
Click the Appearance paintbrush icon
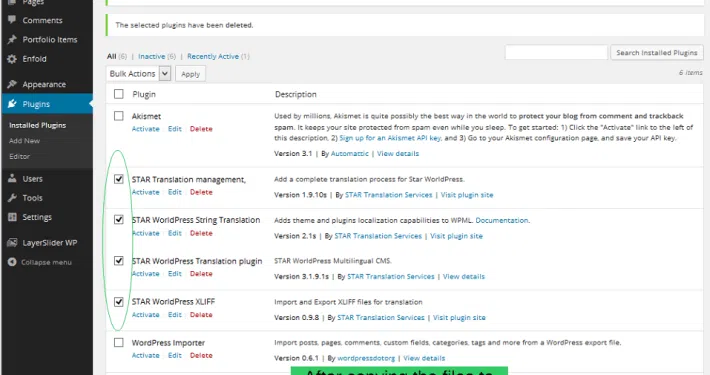(x=12, y=84)
